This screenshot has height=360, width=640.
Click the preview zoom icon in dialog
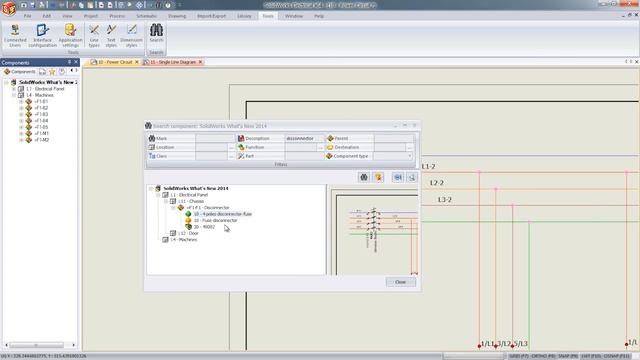click(412, 177)
